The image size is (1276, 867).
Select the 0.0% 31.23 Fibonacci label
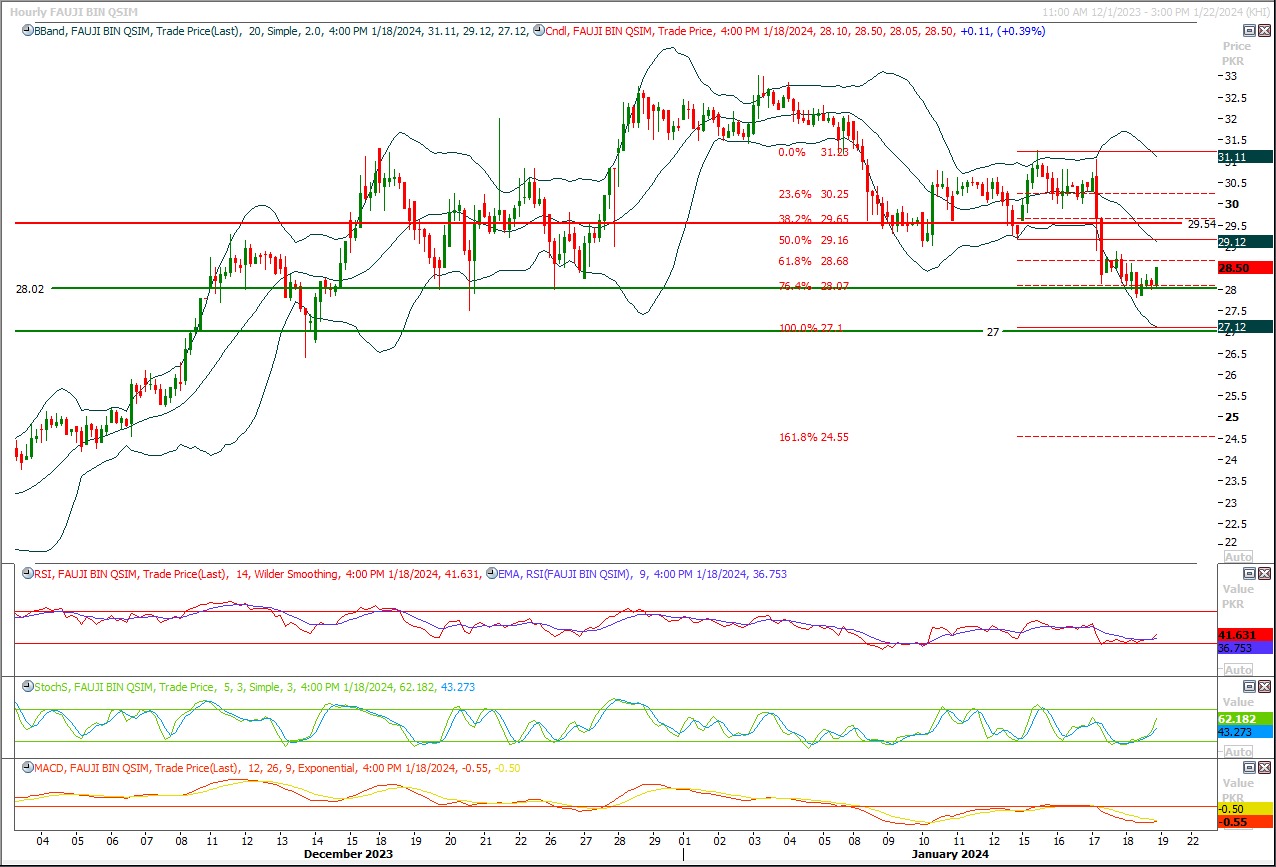pos(814,152)
